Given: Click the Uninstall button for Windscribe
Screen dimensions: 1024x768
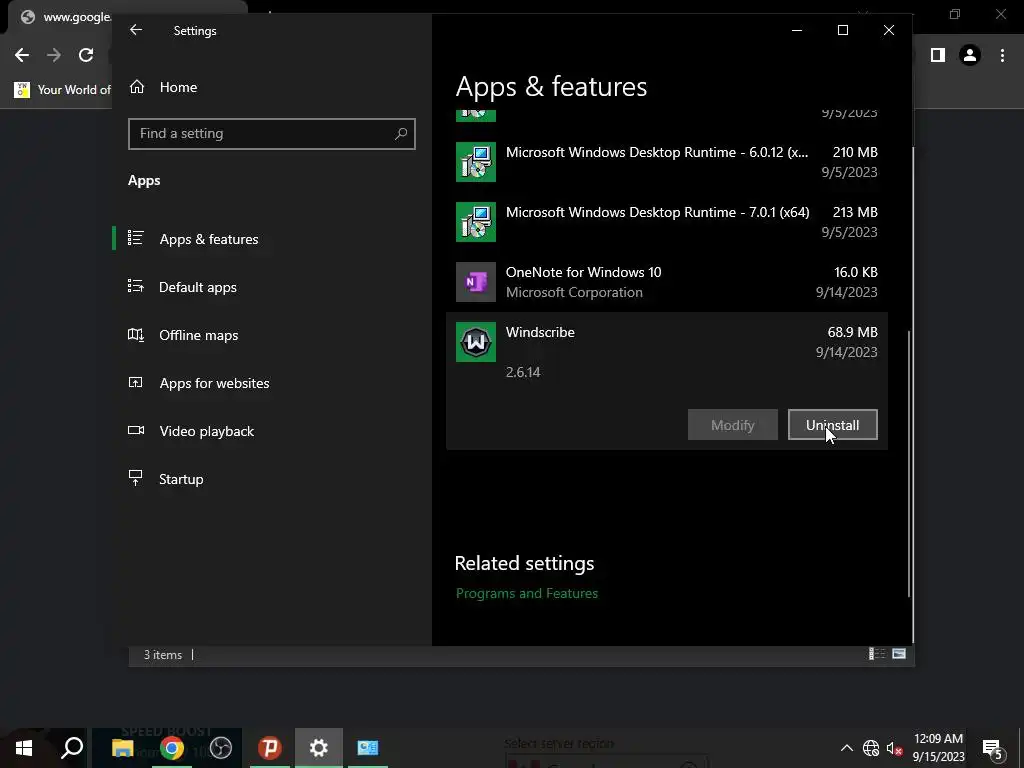Looking at the screenshot, I should [833, 425].
